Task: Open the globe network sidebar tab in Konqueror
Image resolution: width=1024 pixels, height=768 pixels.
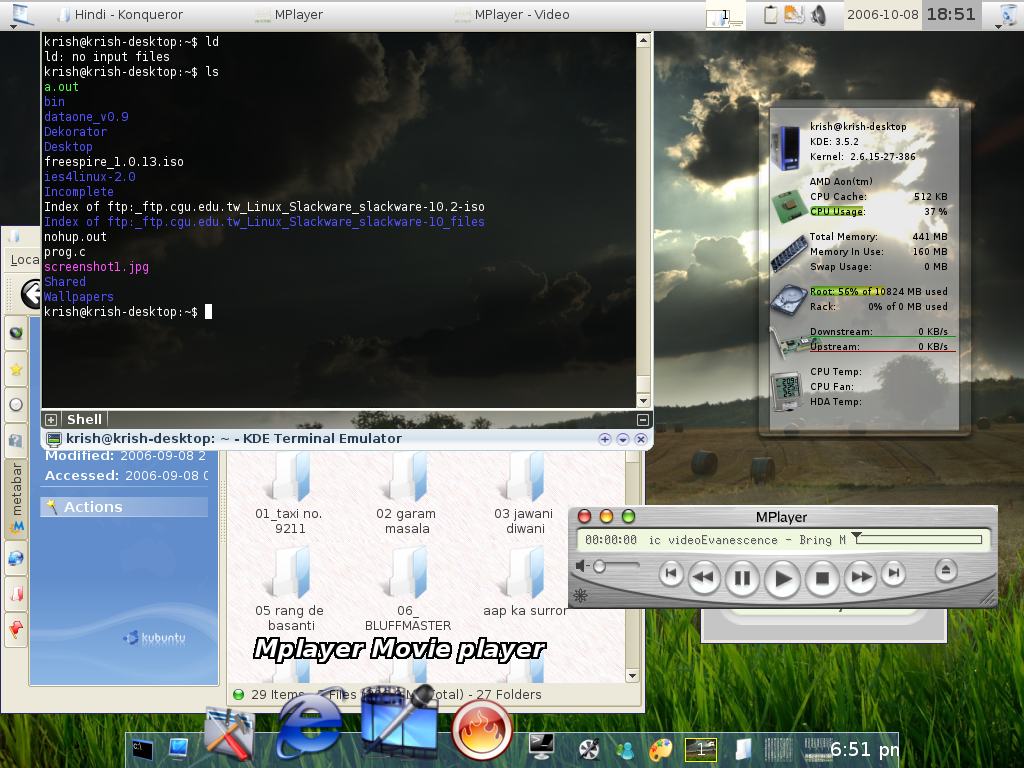Action: coord(16,558)
